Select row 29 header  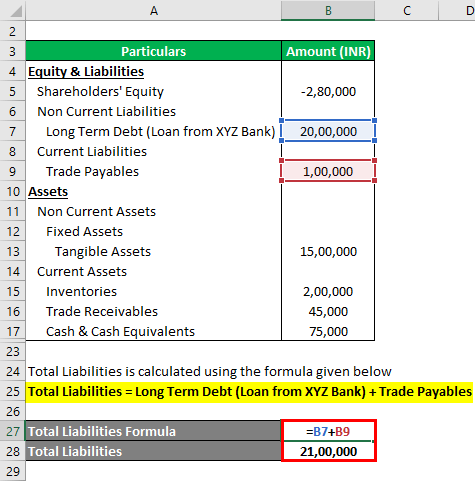(x=13, y=471)
